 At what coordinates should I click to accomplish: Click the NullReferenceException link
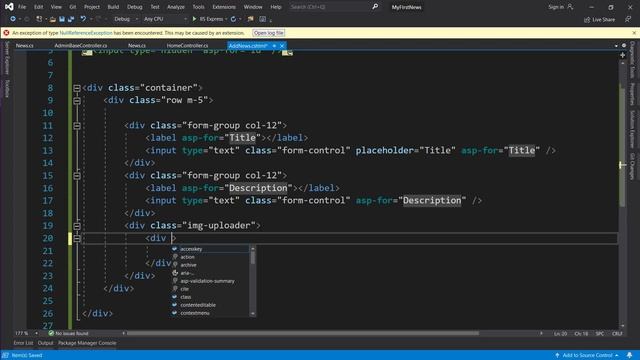pyautogui.click(x=86, y=33)
